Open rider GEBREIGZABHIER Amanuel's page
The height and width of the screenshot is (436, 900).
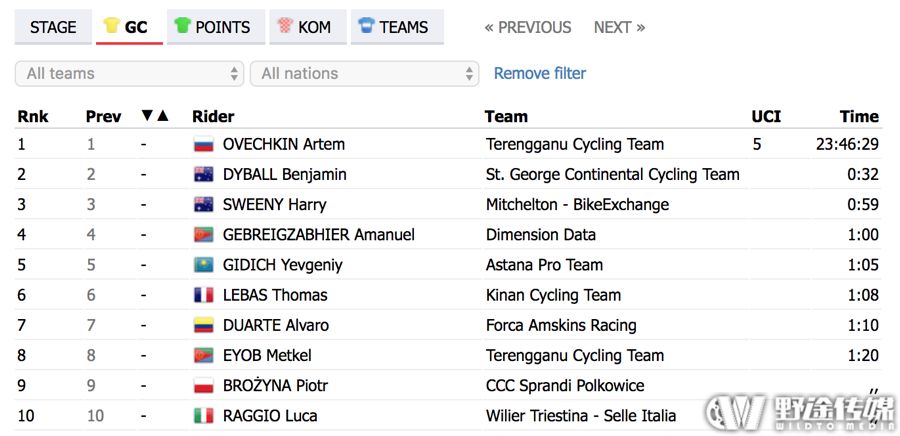point(319,235)
